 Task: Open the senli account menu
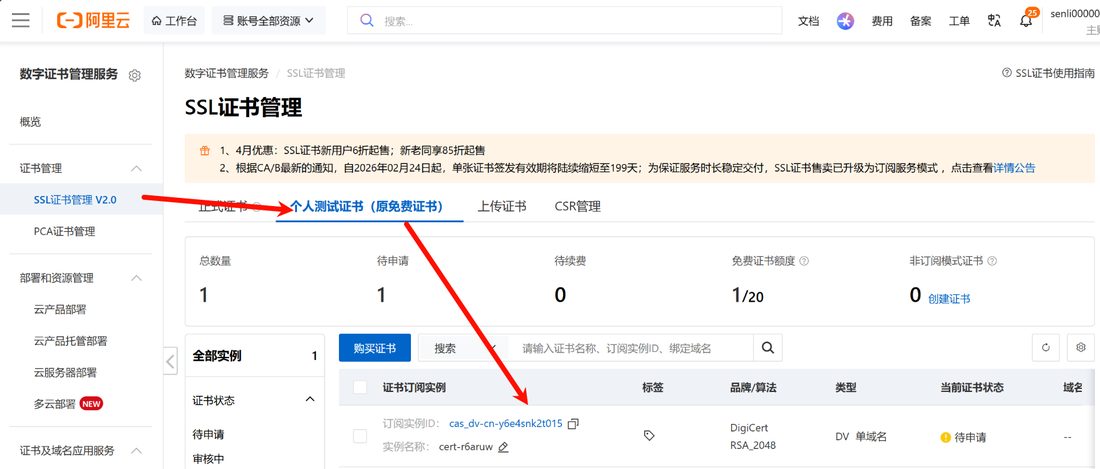(1075, 20)
